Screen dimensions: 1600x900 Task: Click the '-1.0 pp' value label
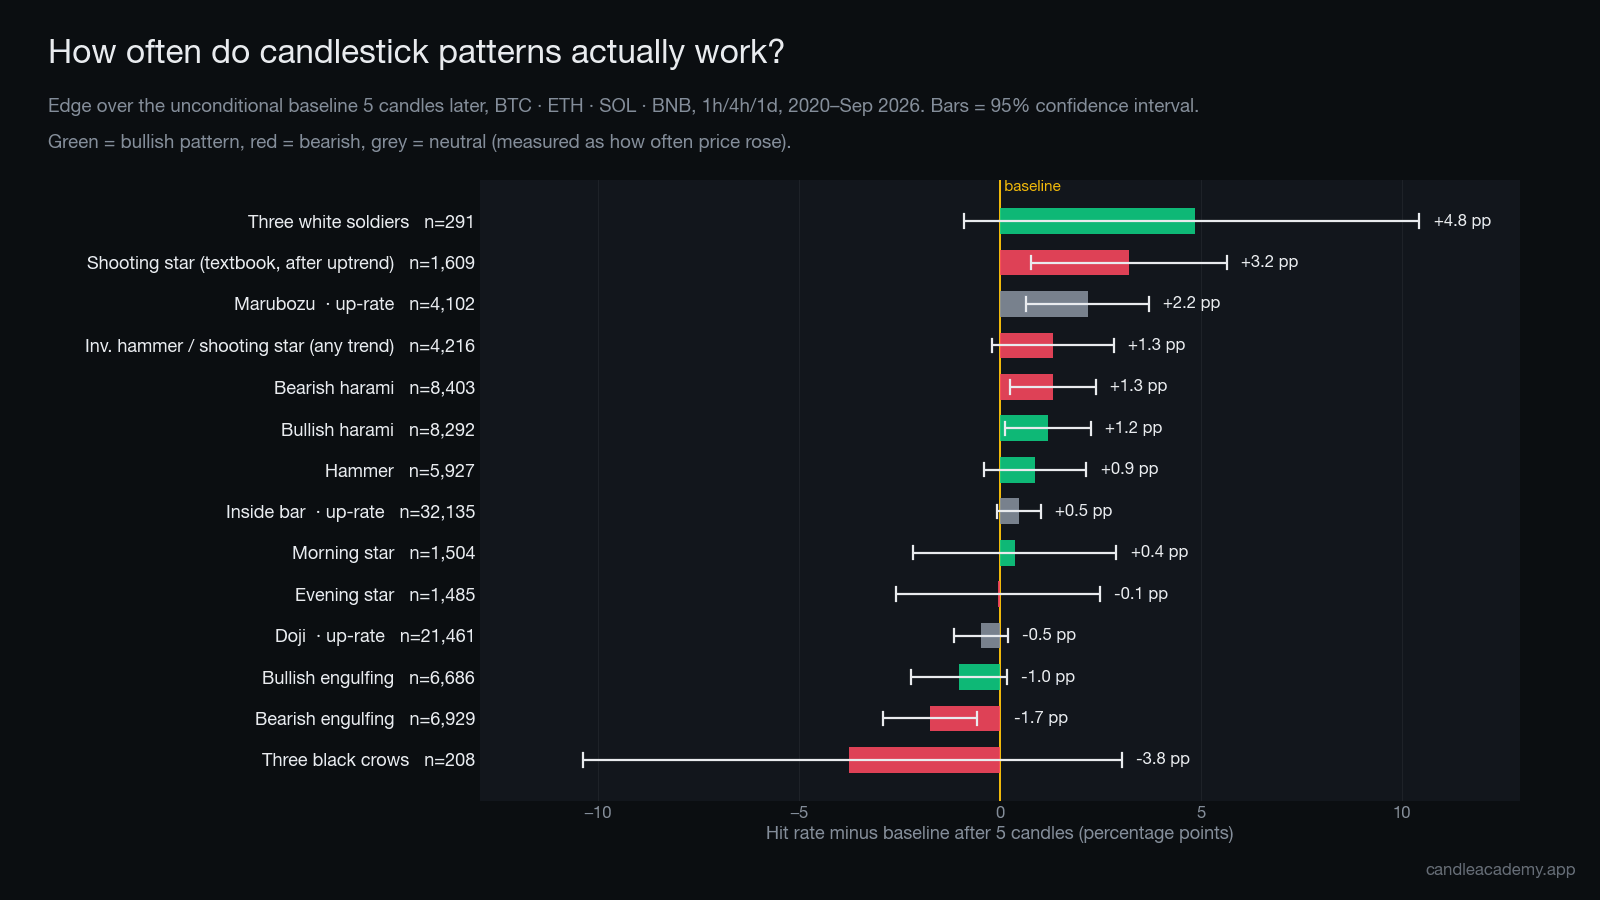point(1048,677)
